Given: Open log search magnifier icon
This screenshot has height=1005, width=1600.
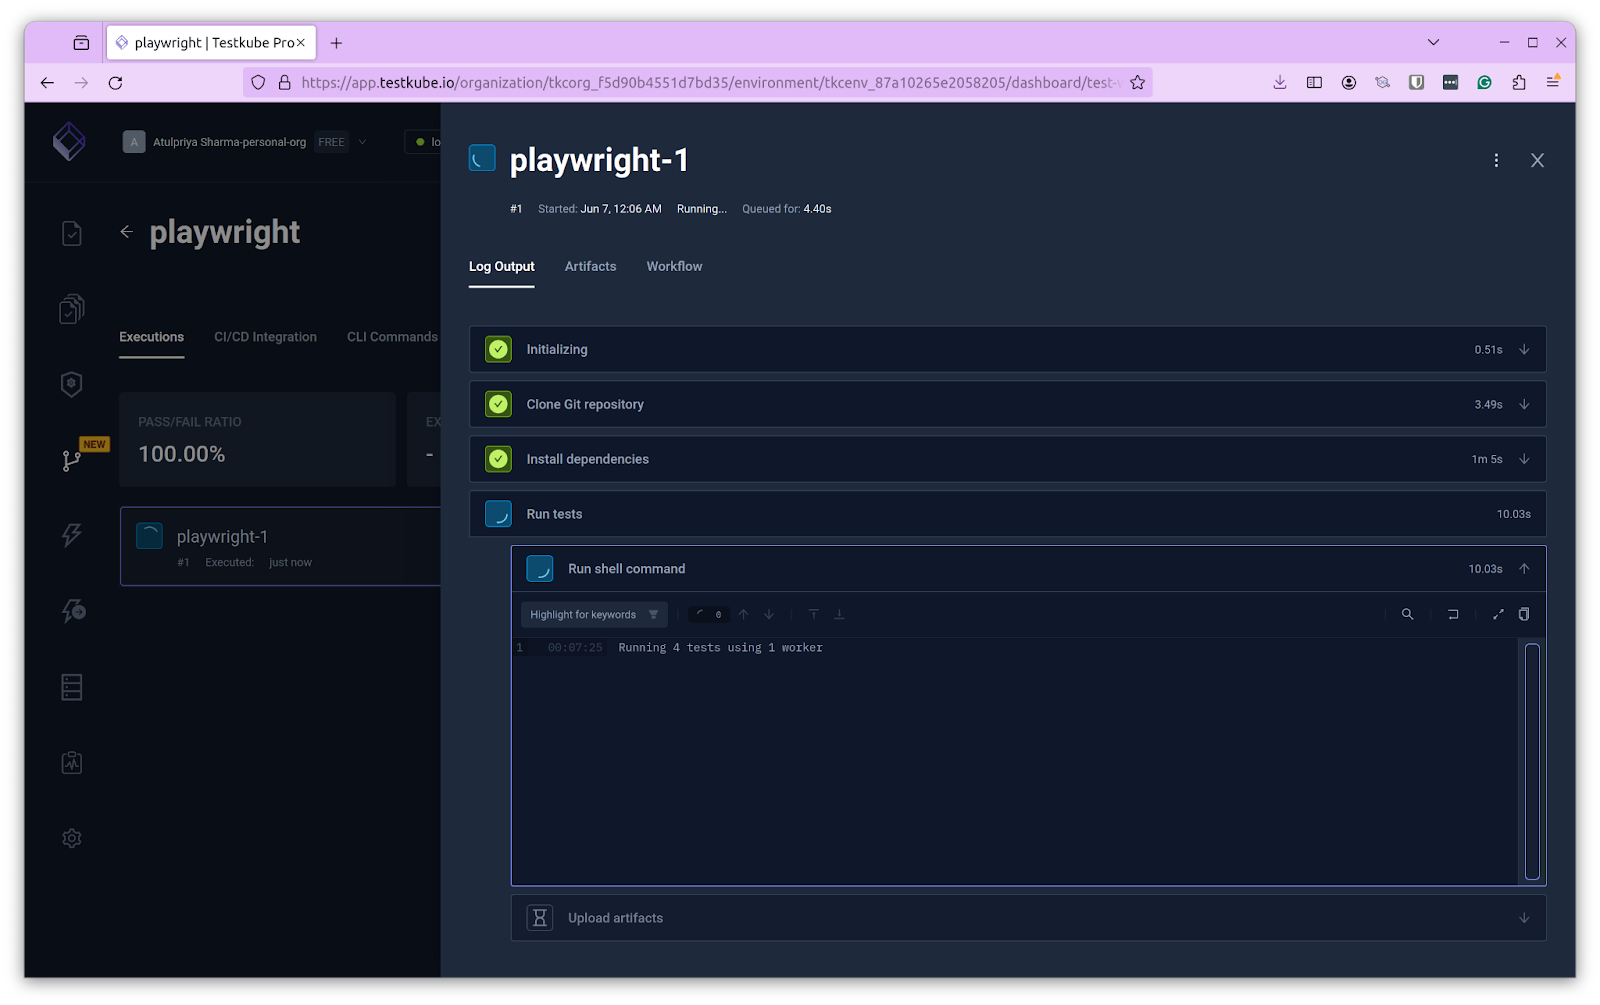Looking at the screenshot, I should [1407, 614].
